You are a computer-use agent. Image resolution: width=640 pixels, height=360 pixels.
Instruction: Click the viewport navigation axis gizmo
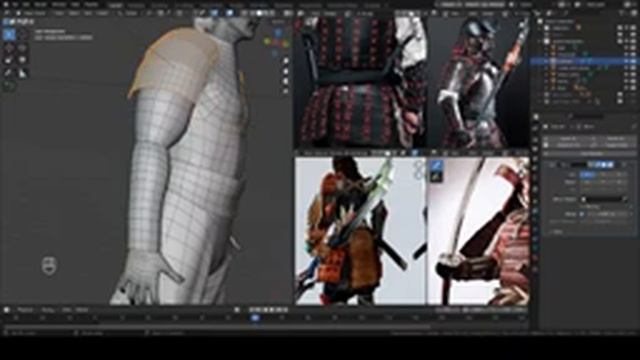(x=278, y=42)
